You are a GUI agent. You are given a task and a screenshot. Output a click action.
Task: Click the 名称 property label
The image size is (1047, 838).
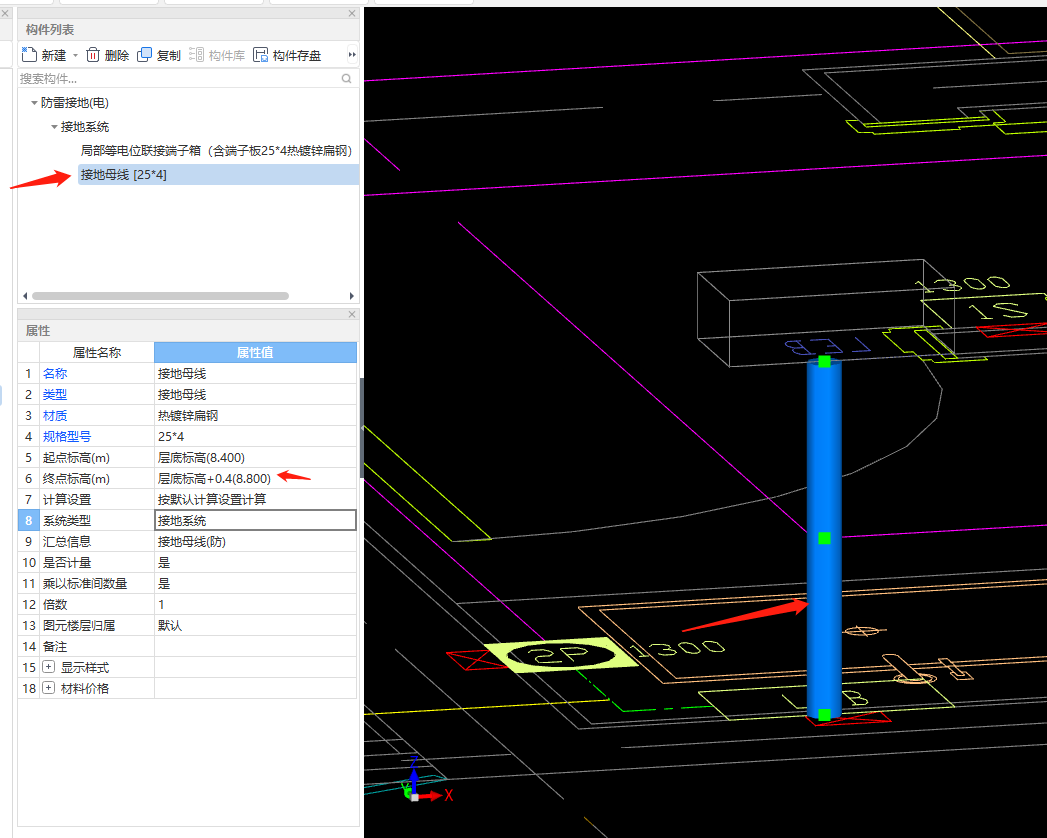pos(55,373)
